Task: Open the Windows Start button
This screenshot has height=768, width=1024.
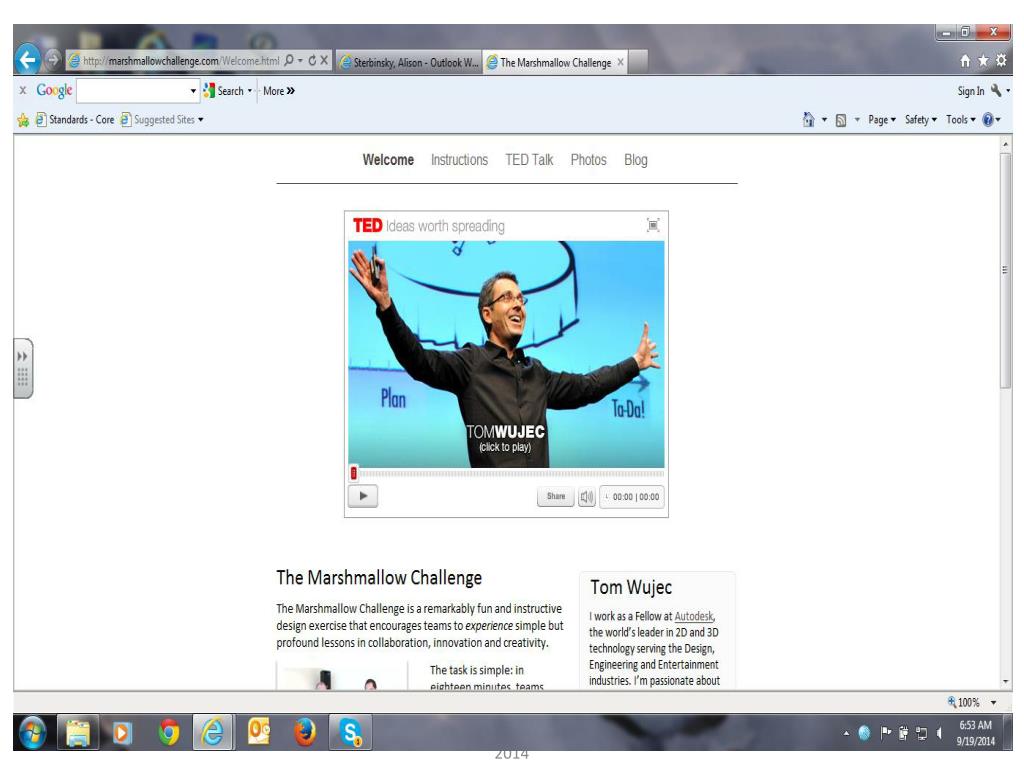Action: (33, 732)
